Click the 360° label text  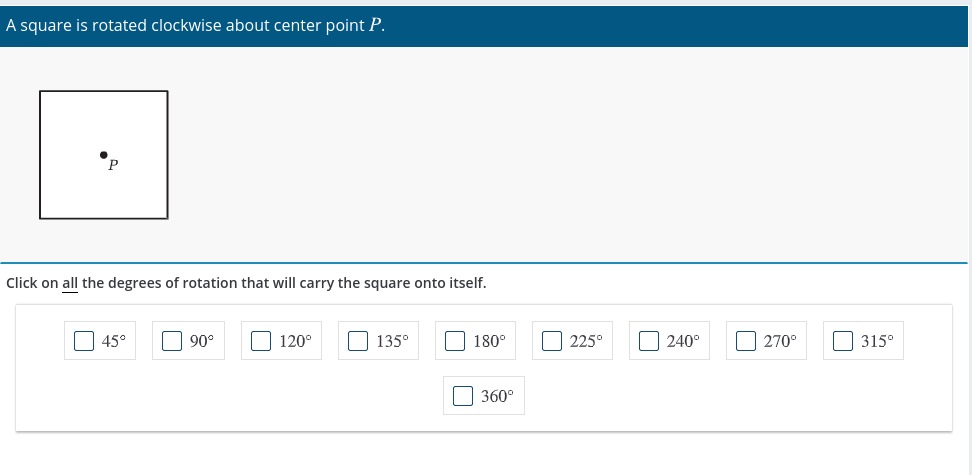497,396
